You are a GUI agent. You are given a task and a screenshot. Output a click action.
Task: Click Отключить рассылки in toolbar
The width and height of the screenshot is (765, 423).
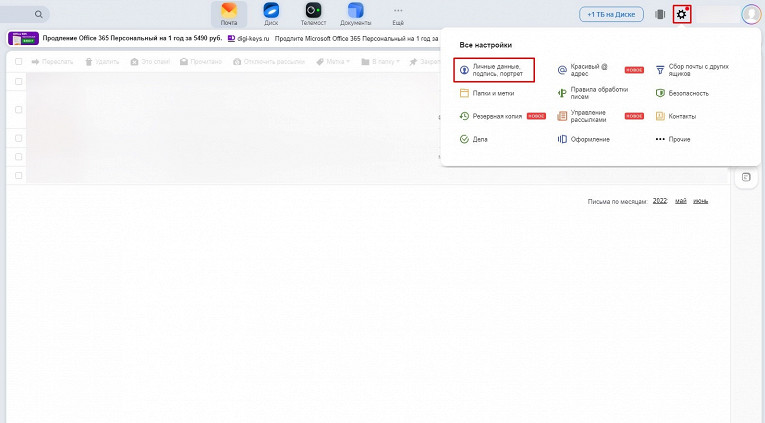[x=269, y=61]
